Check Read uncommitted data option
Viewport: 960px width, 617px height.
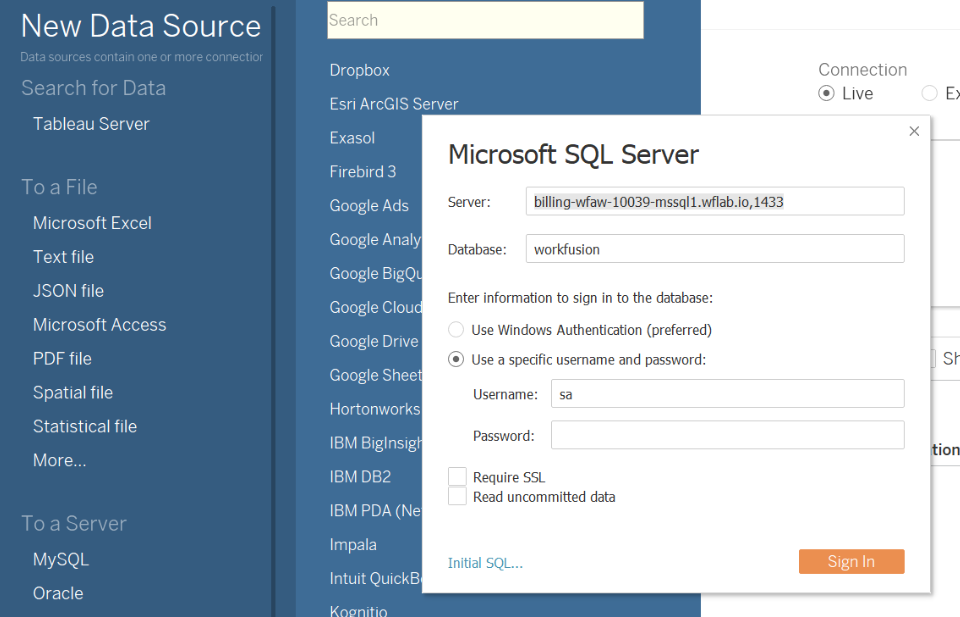(457, 496)
